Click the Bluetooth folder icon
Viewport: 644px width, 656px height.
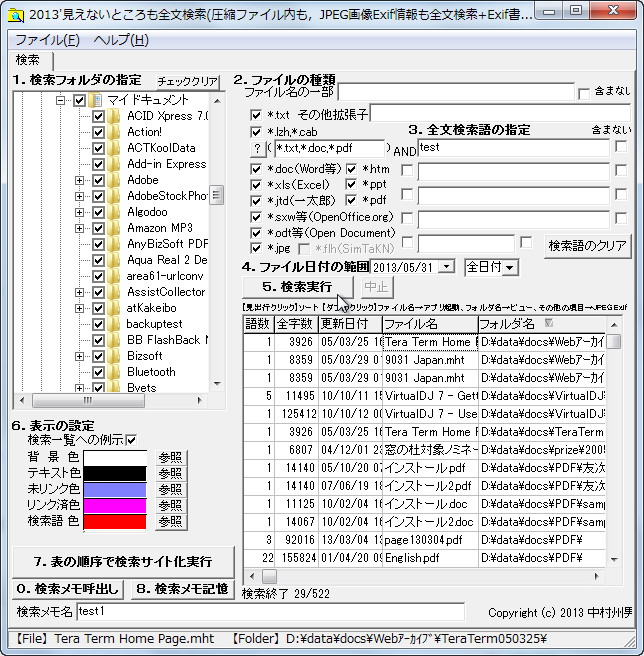click(113, 372)
